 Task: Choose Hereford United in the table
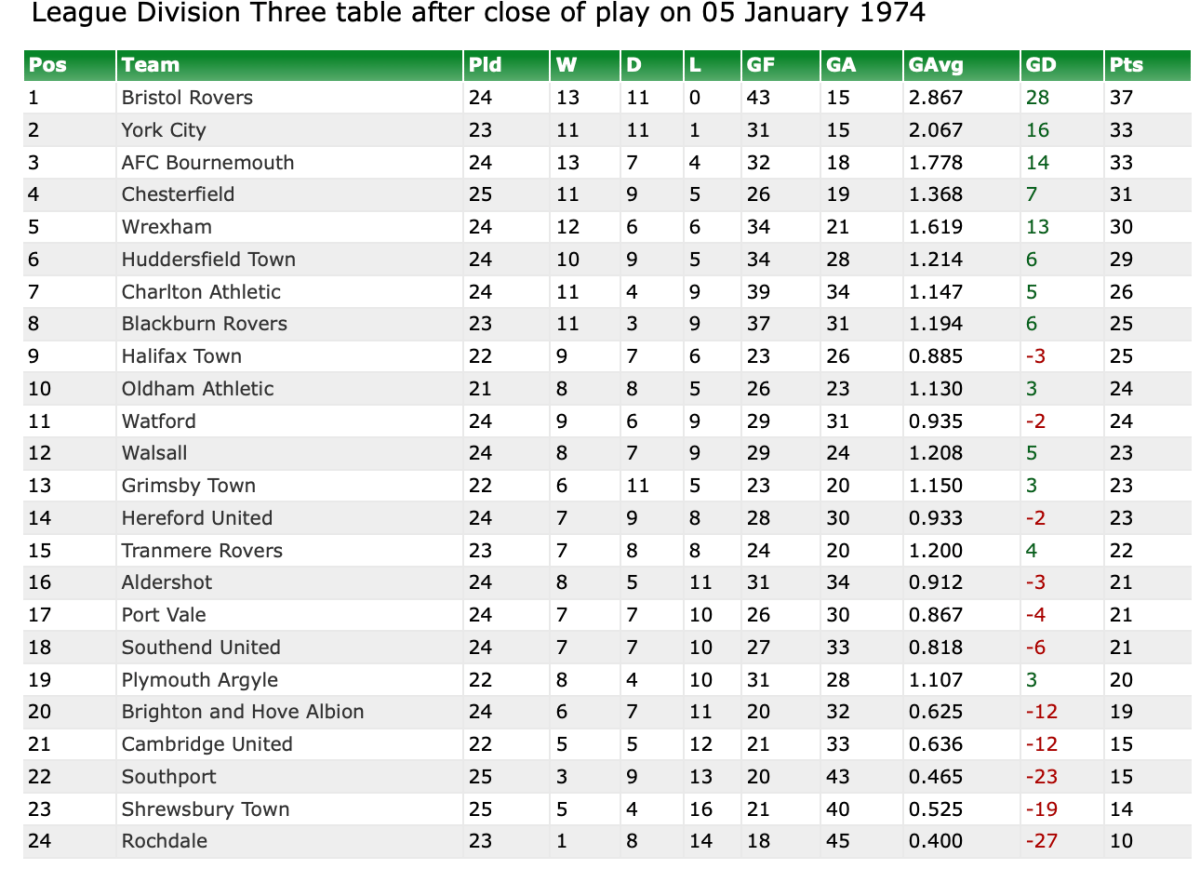197,518
